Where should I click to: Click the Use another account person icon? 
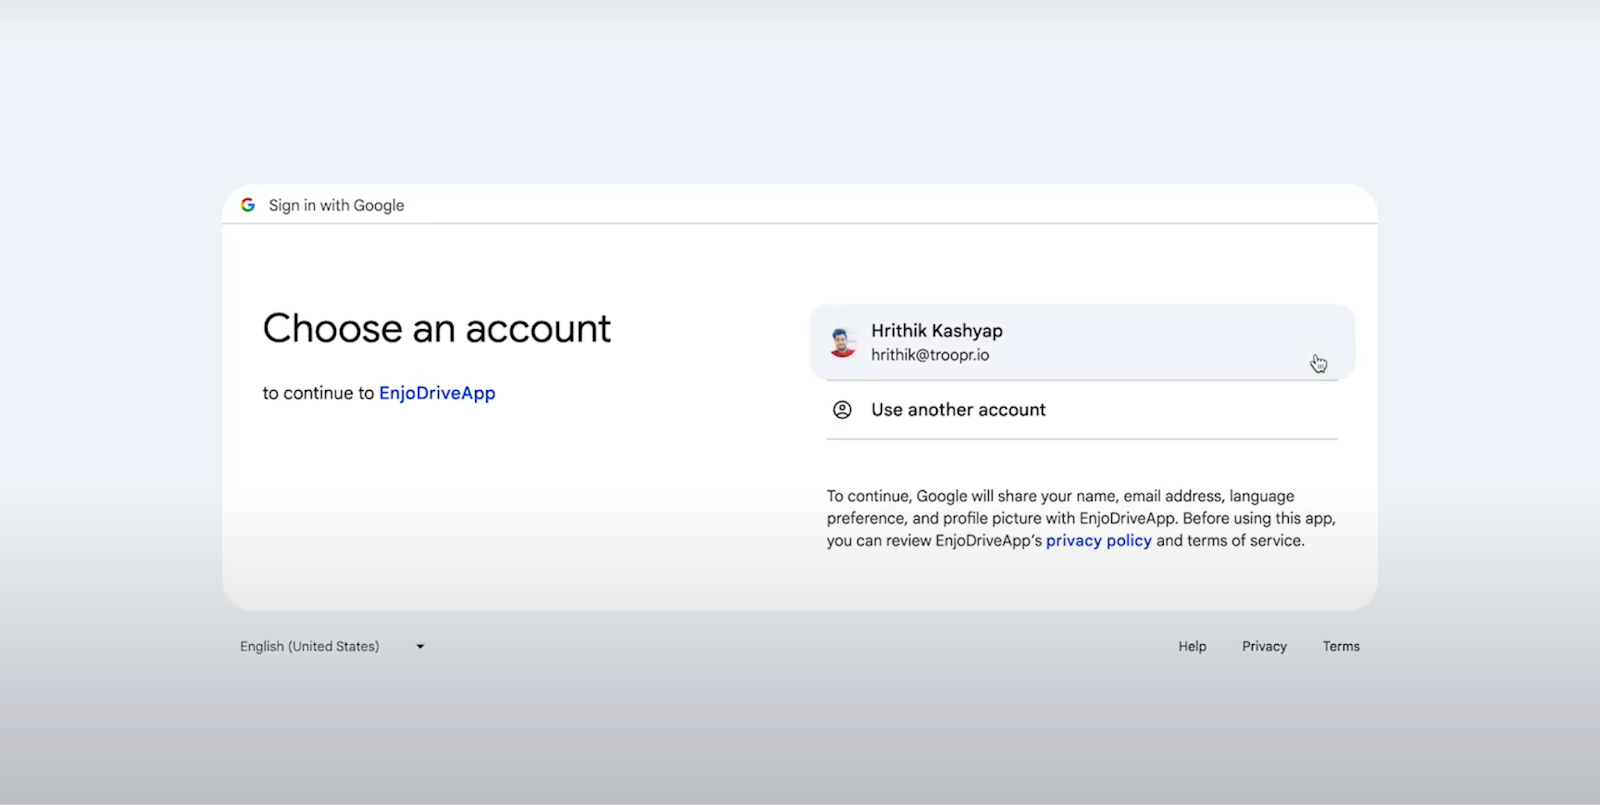843,410
